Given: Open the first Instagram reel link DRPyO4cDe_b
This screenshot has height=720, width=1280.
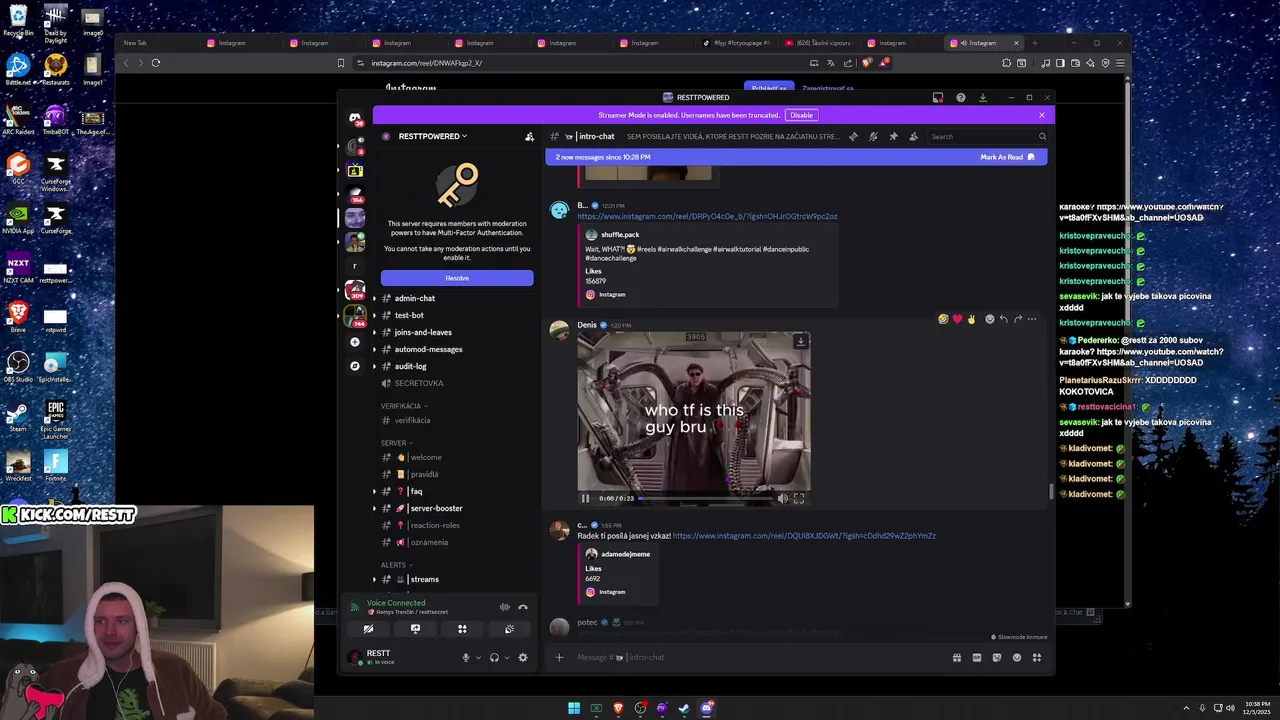Looking at the screenshot, I should [x=707, y=216].
